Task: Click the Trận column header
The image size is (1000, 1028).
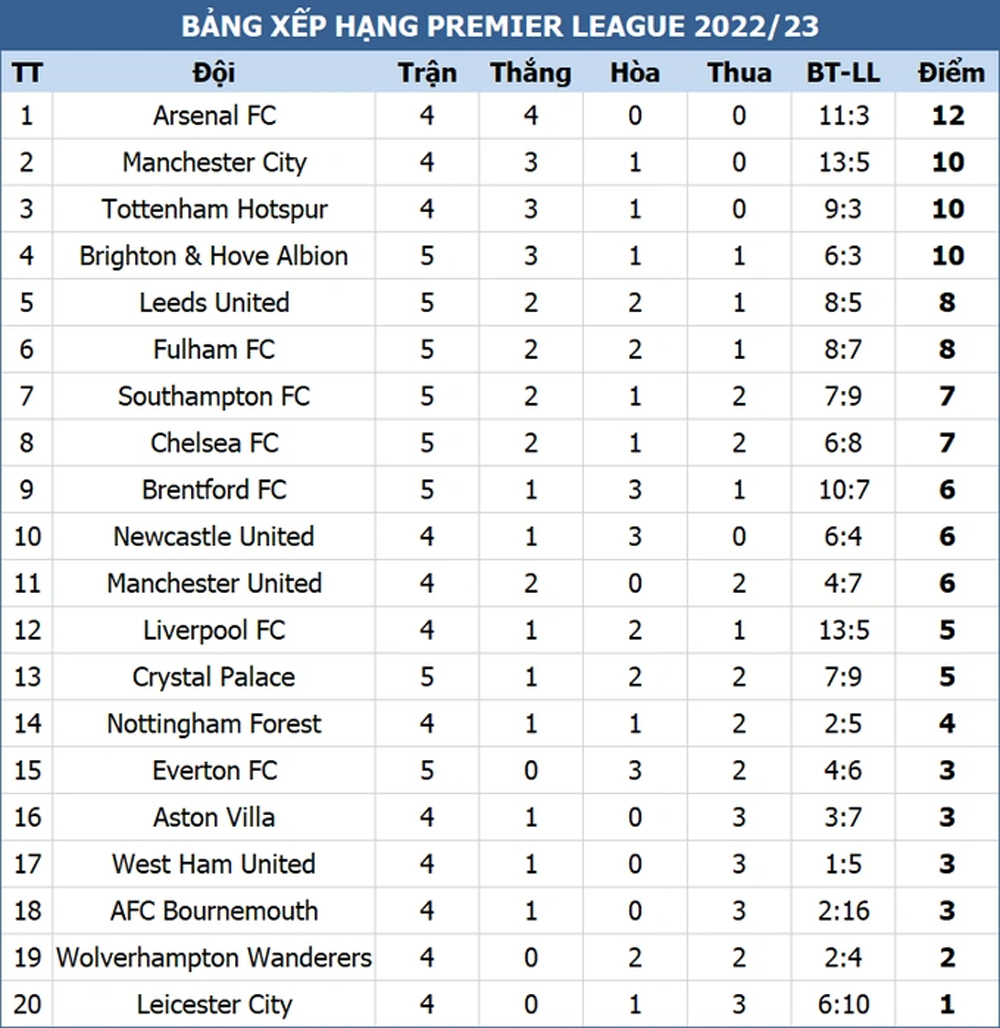Action: pos(427,73)
